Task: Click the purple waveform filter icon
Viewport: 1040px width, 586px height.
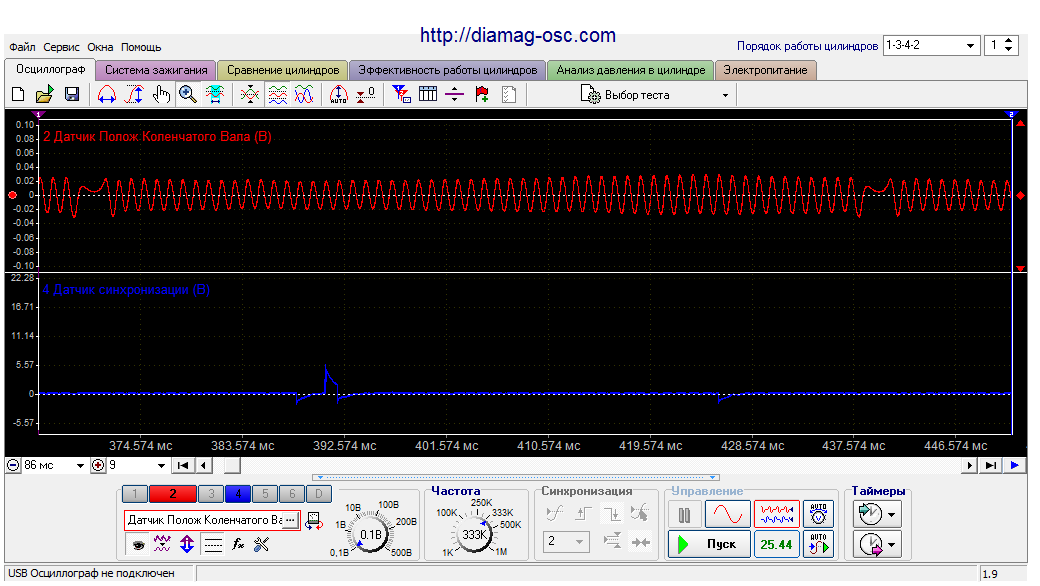Action: pyautogui.click(x=162, y=545)
